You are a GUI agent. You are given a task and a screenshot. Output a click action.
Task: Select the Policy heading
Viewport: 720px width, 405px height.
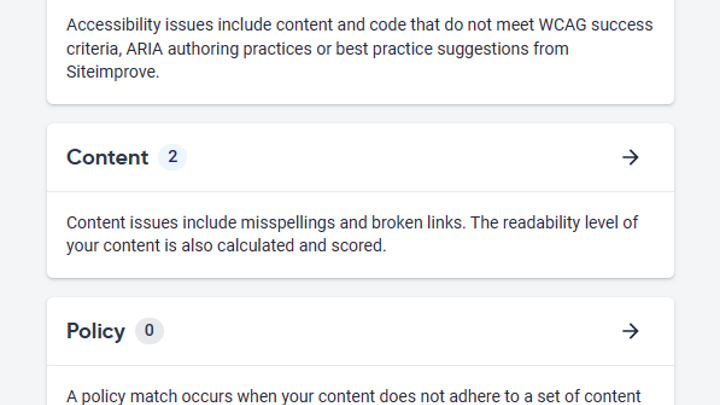click(x=96, y=331)
